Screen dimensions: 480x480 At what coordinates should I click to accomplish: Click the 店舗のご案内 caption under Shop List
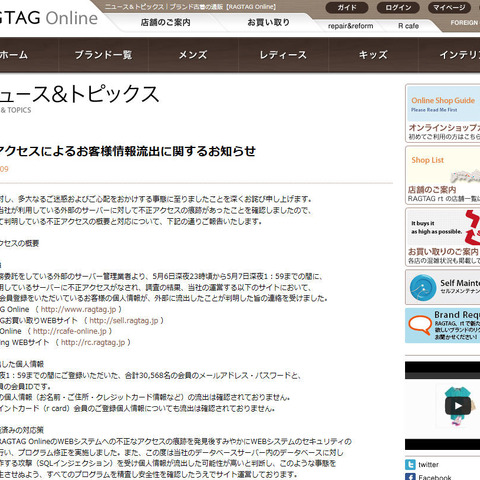click(x=432, y=190)
